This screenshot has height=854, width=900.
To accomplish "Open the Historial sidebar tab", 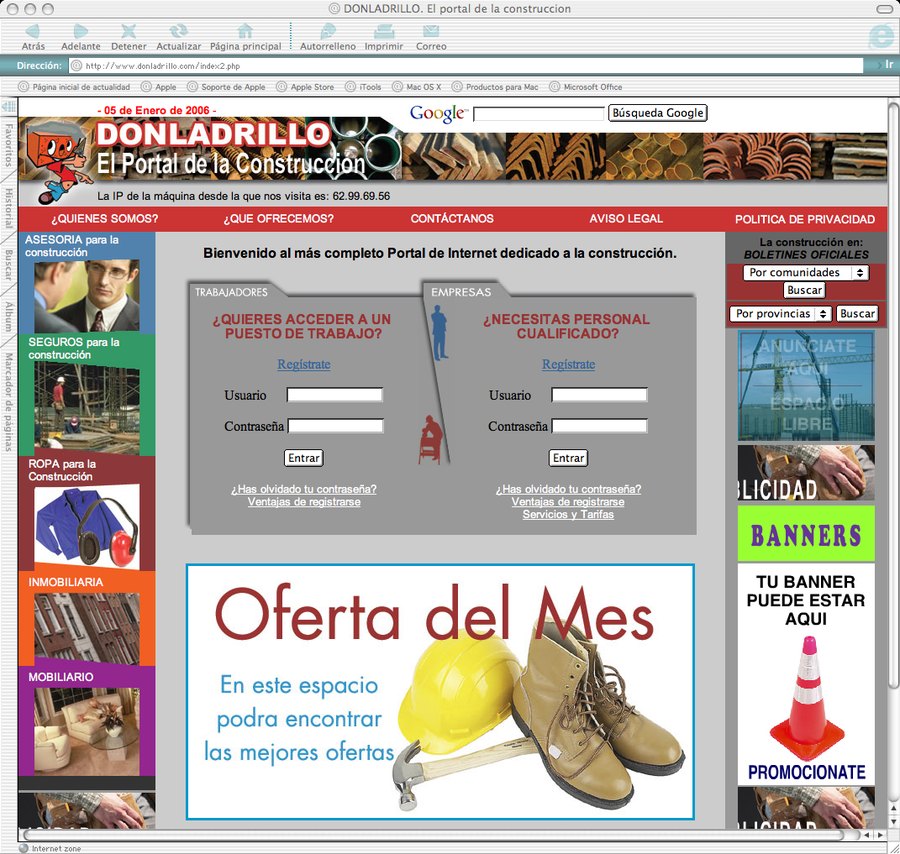I will pyautogui.click(x=9, y=209).
